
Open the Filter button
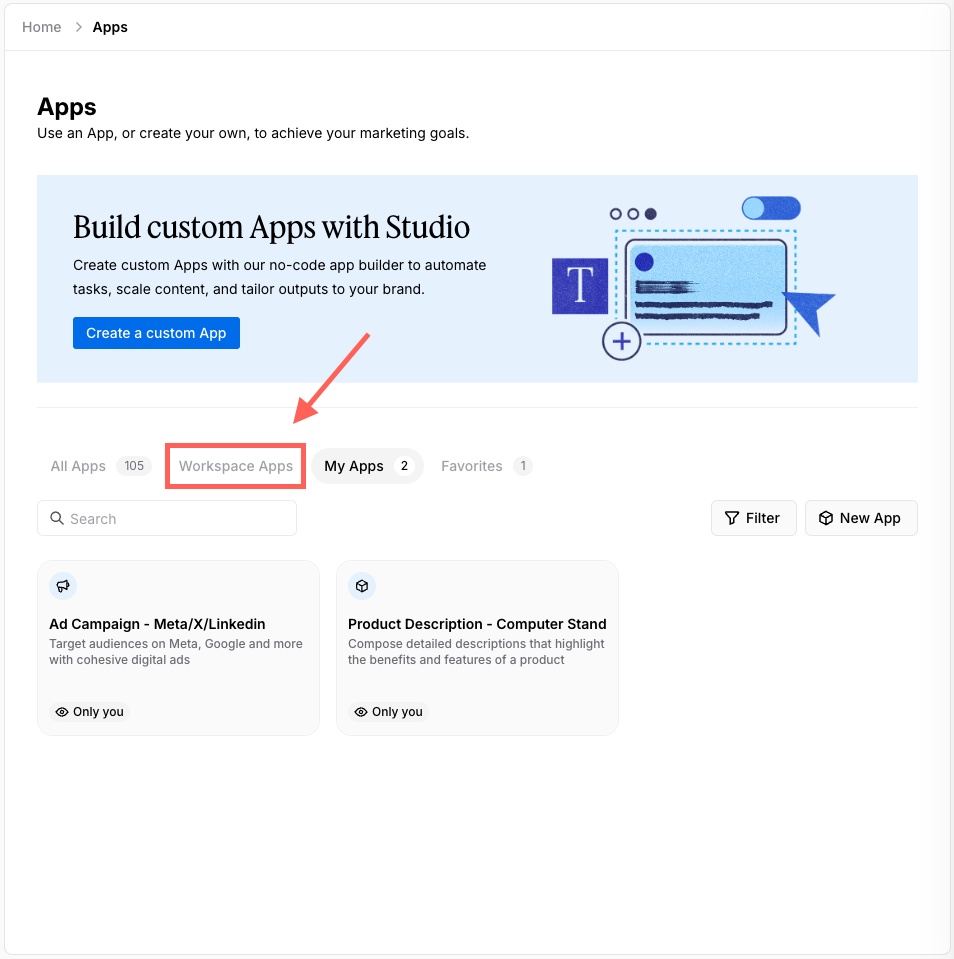(x=753, y=518)
